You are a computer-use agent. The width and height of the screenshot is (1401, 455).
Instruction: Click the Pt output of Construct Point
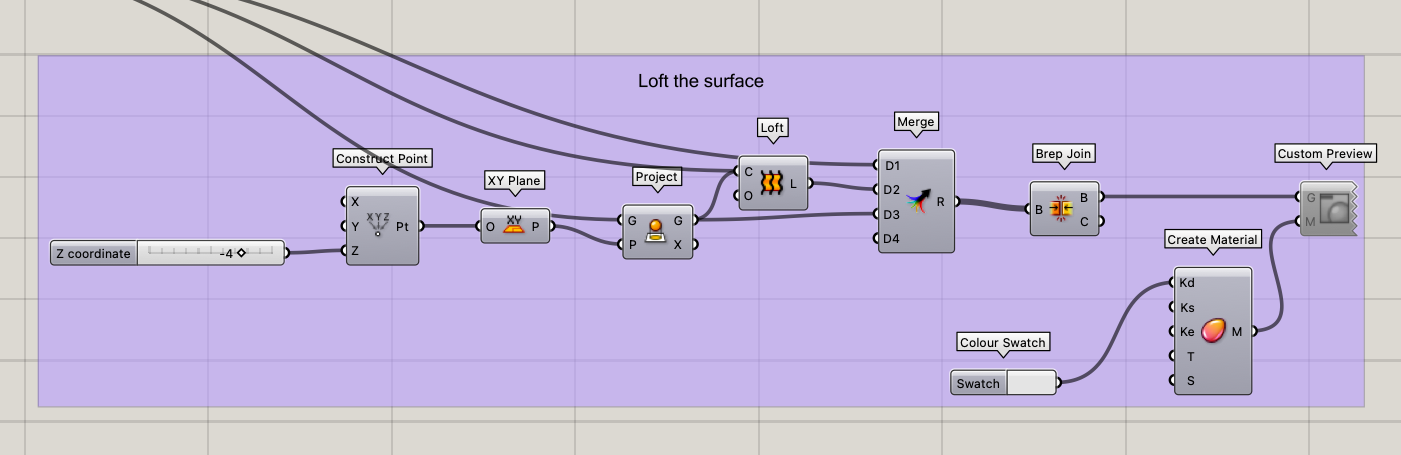coord(403,226)
